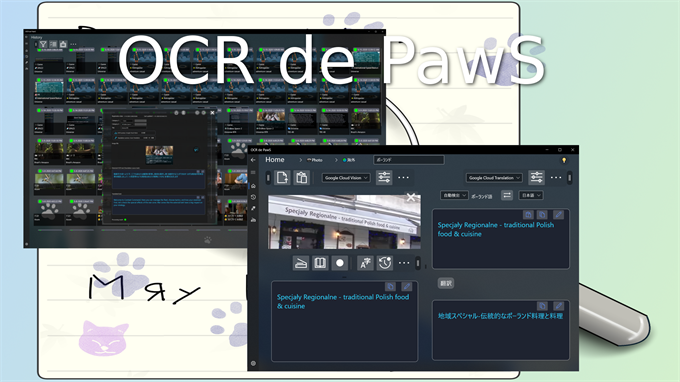Viewport: 680px width, 382px height.
Task: Open the Google Cloud Vision engine dropdown
Action: pos(346,178)
